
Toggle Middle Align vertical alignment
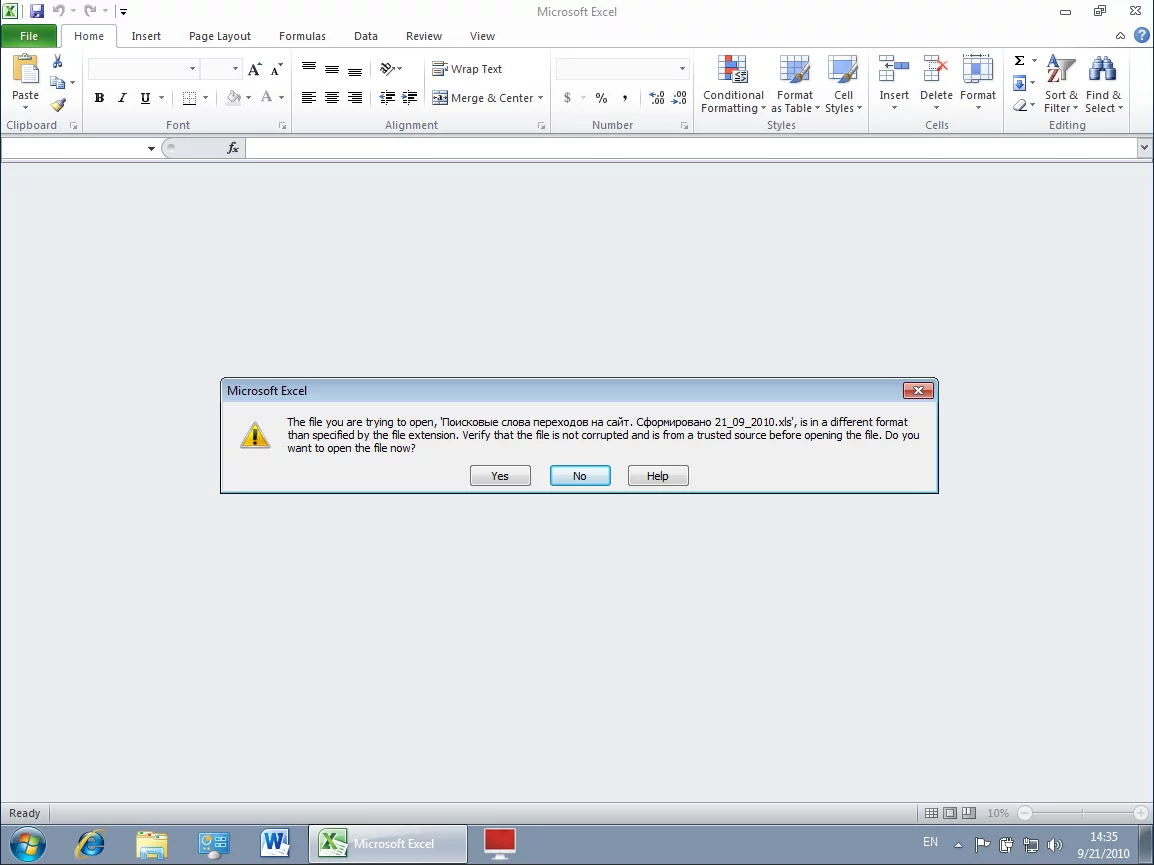pyautogui.click(x=332, y=68)
